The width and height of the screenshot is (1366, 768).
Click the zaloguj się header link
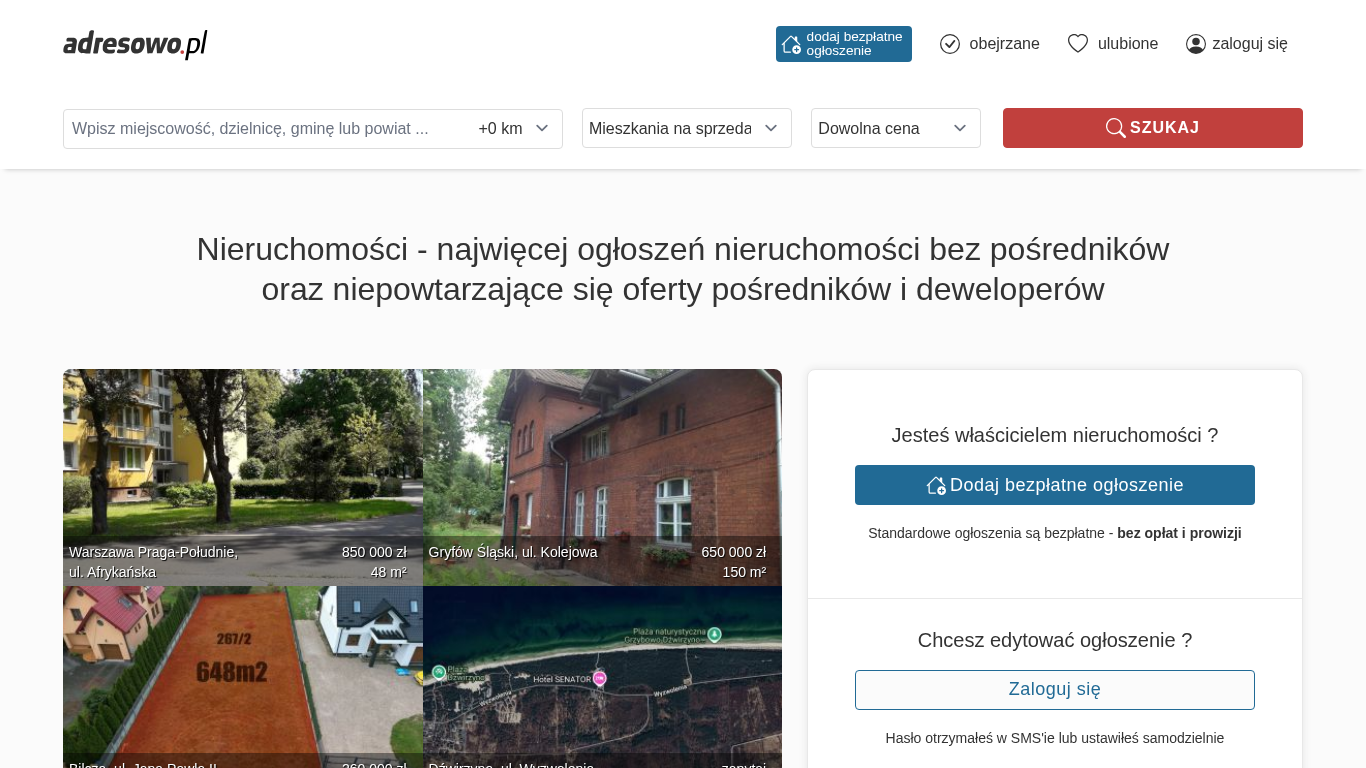(x=1249, y=44)
